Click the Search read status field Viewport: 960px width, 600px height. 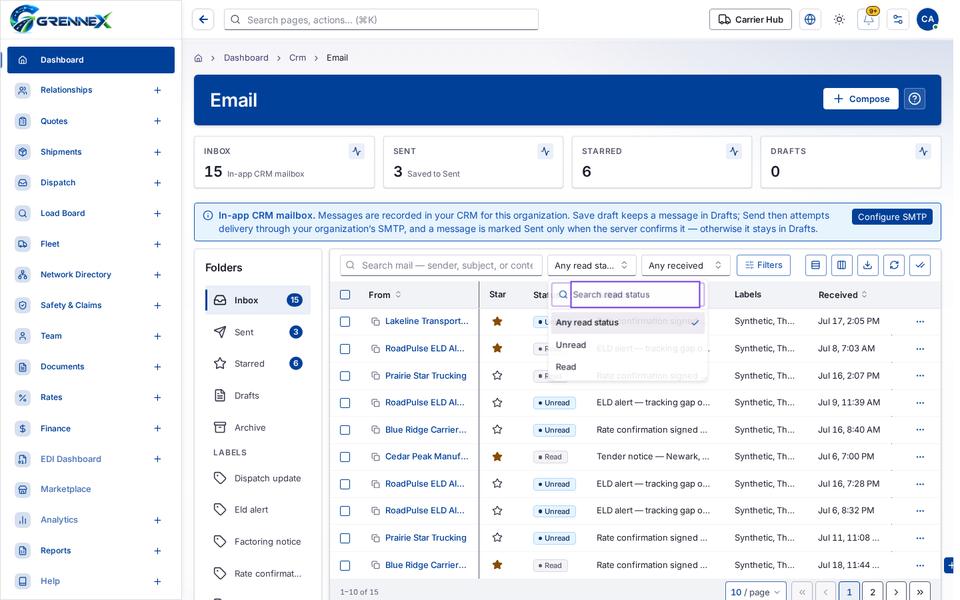pyautogui.click(x=635, y=294)
